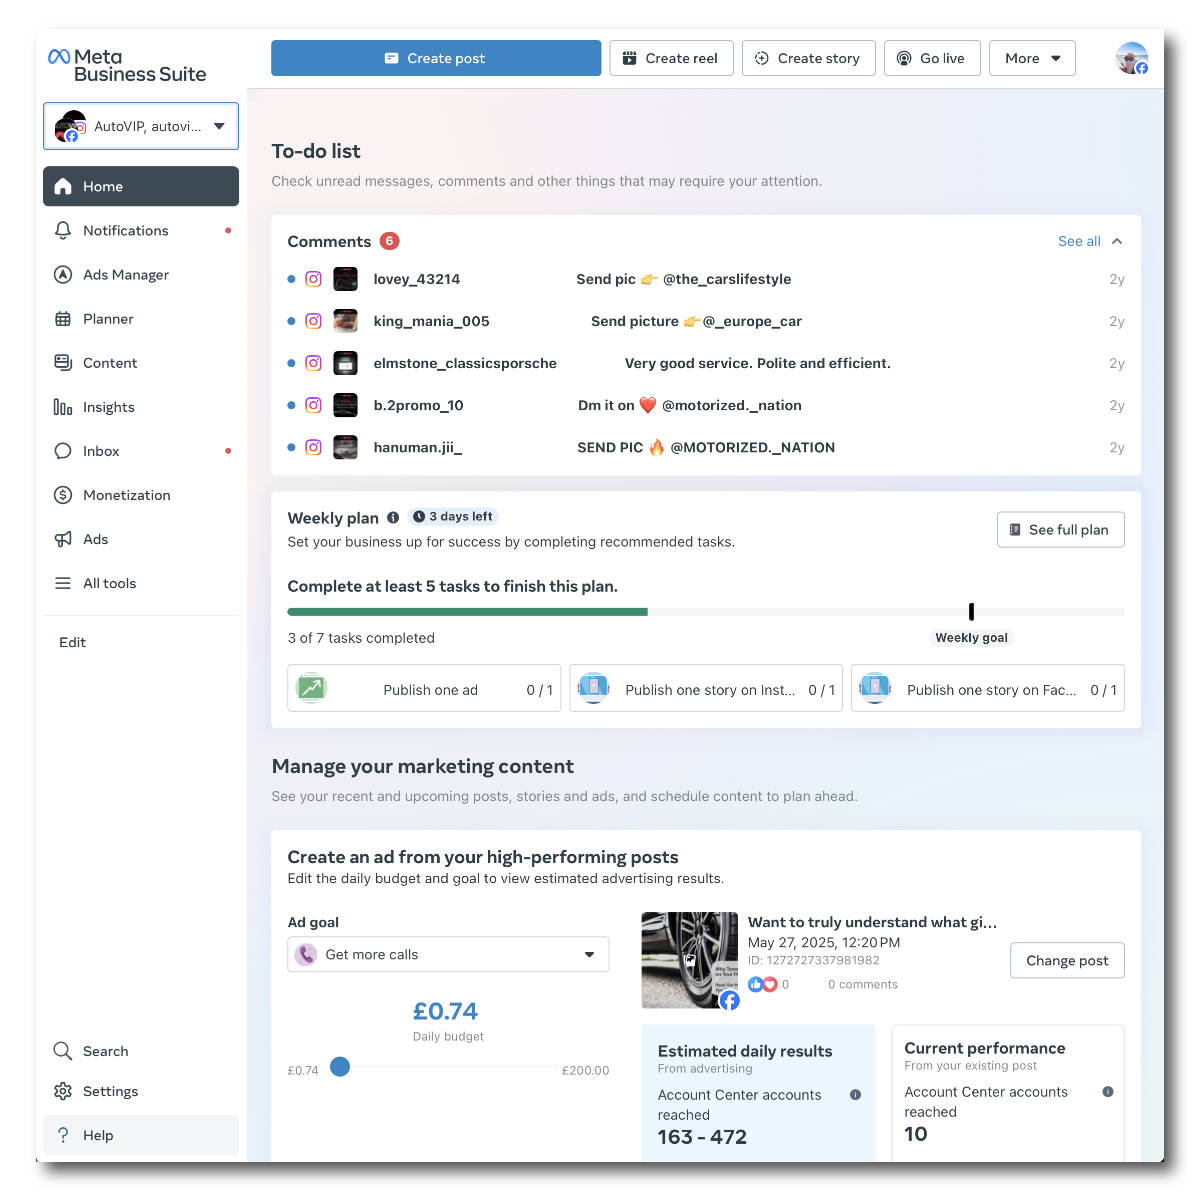
Task: Expand the AutoVIP account switcher dropdown
Action: 141,126
